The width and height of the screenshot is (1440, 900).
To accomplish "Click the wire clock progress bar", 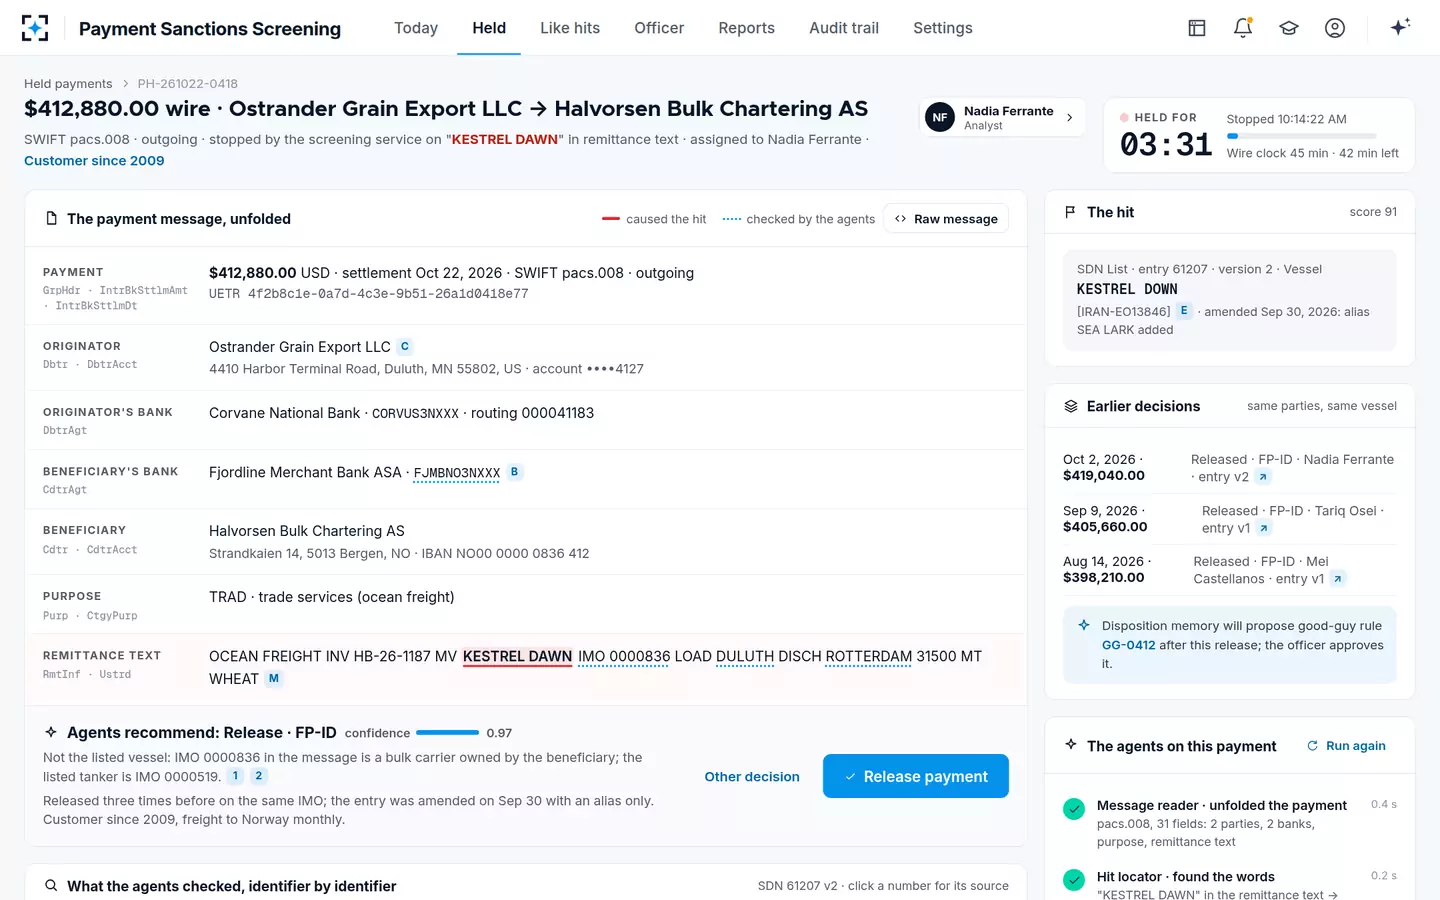I will pyautogui.click(x=1301, y=136).
